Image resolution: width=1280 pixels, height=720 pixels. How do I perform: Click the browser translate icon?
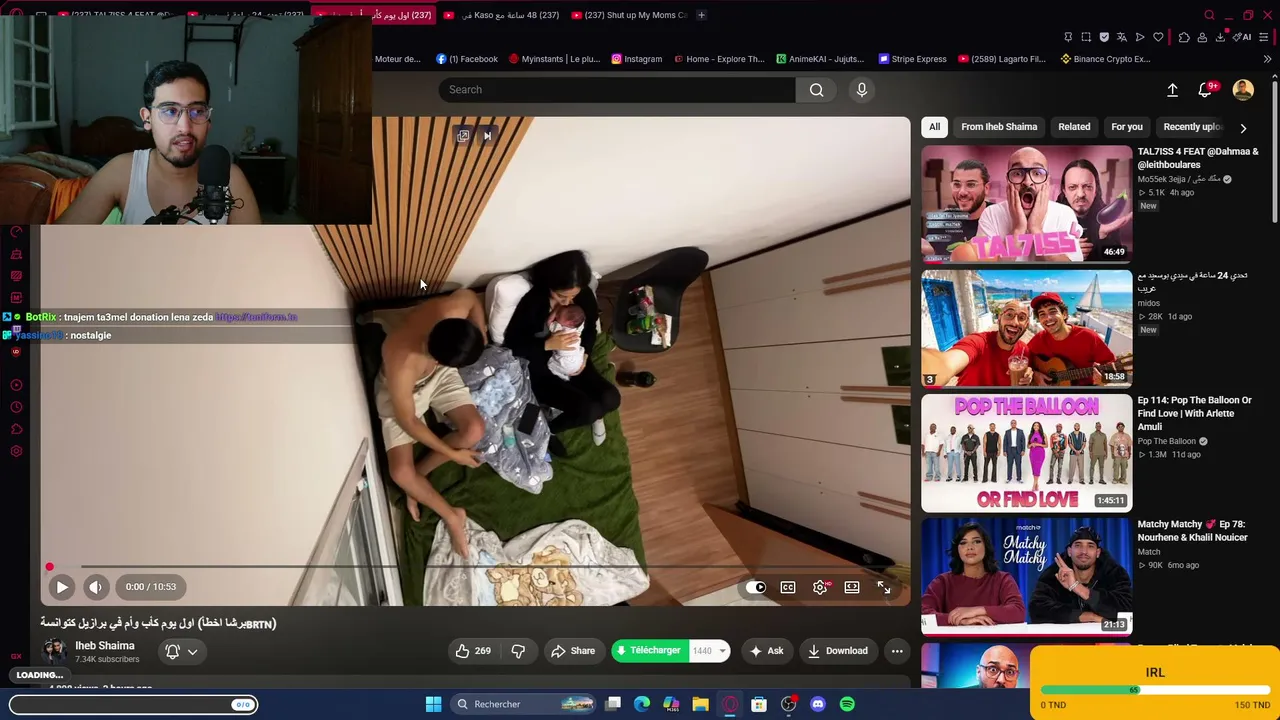click(1122, 37)
